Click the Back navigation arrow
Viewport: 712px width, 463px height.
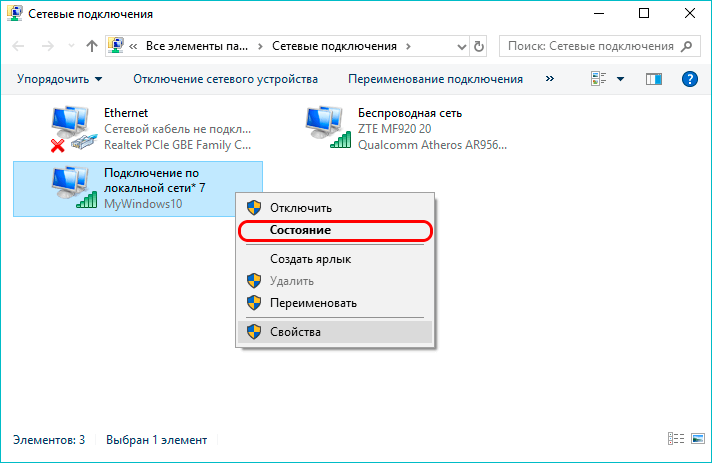[18, 46]
